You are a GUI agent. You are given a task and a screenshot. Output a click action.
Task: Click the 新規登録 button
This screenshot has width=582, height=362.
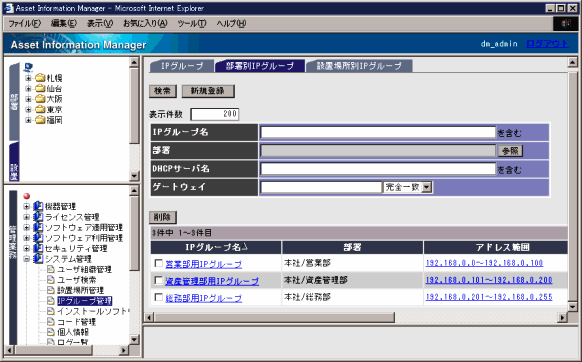pos(208,91)
